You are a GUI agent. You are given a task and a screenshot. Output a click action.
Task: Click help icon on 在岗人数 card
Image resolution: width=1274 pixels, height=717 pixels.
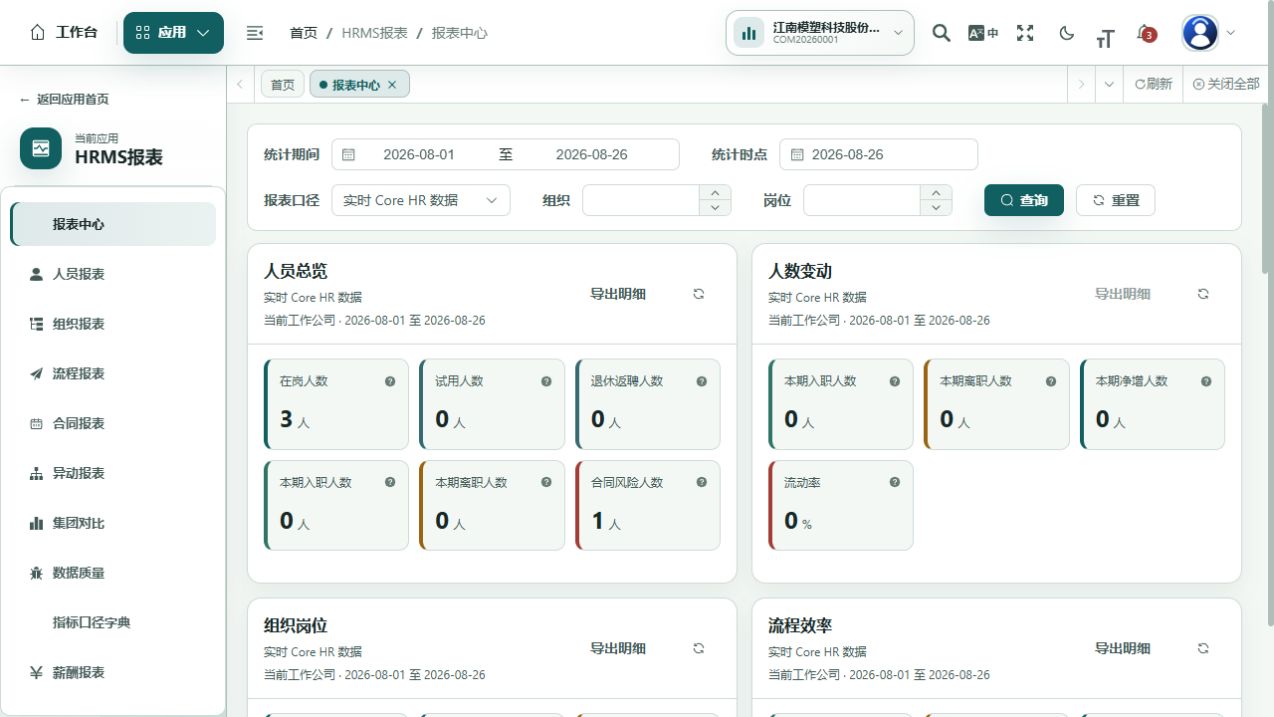pyautogui.click(x=390, y=381)
